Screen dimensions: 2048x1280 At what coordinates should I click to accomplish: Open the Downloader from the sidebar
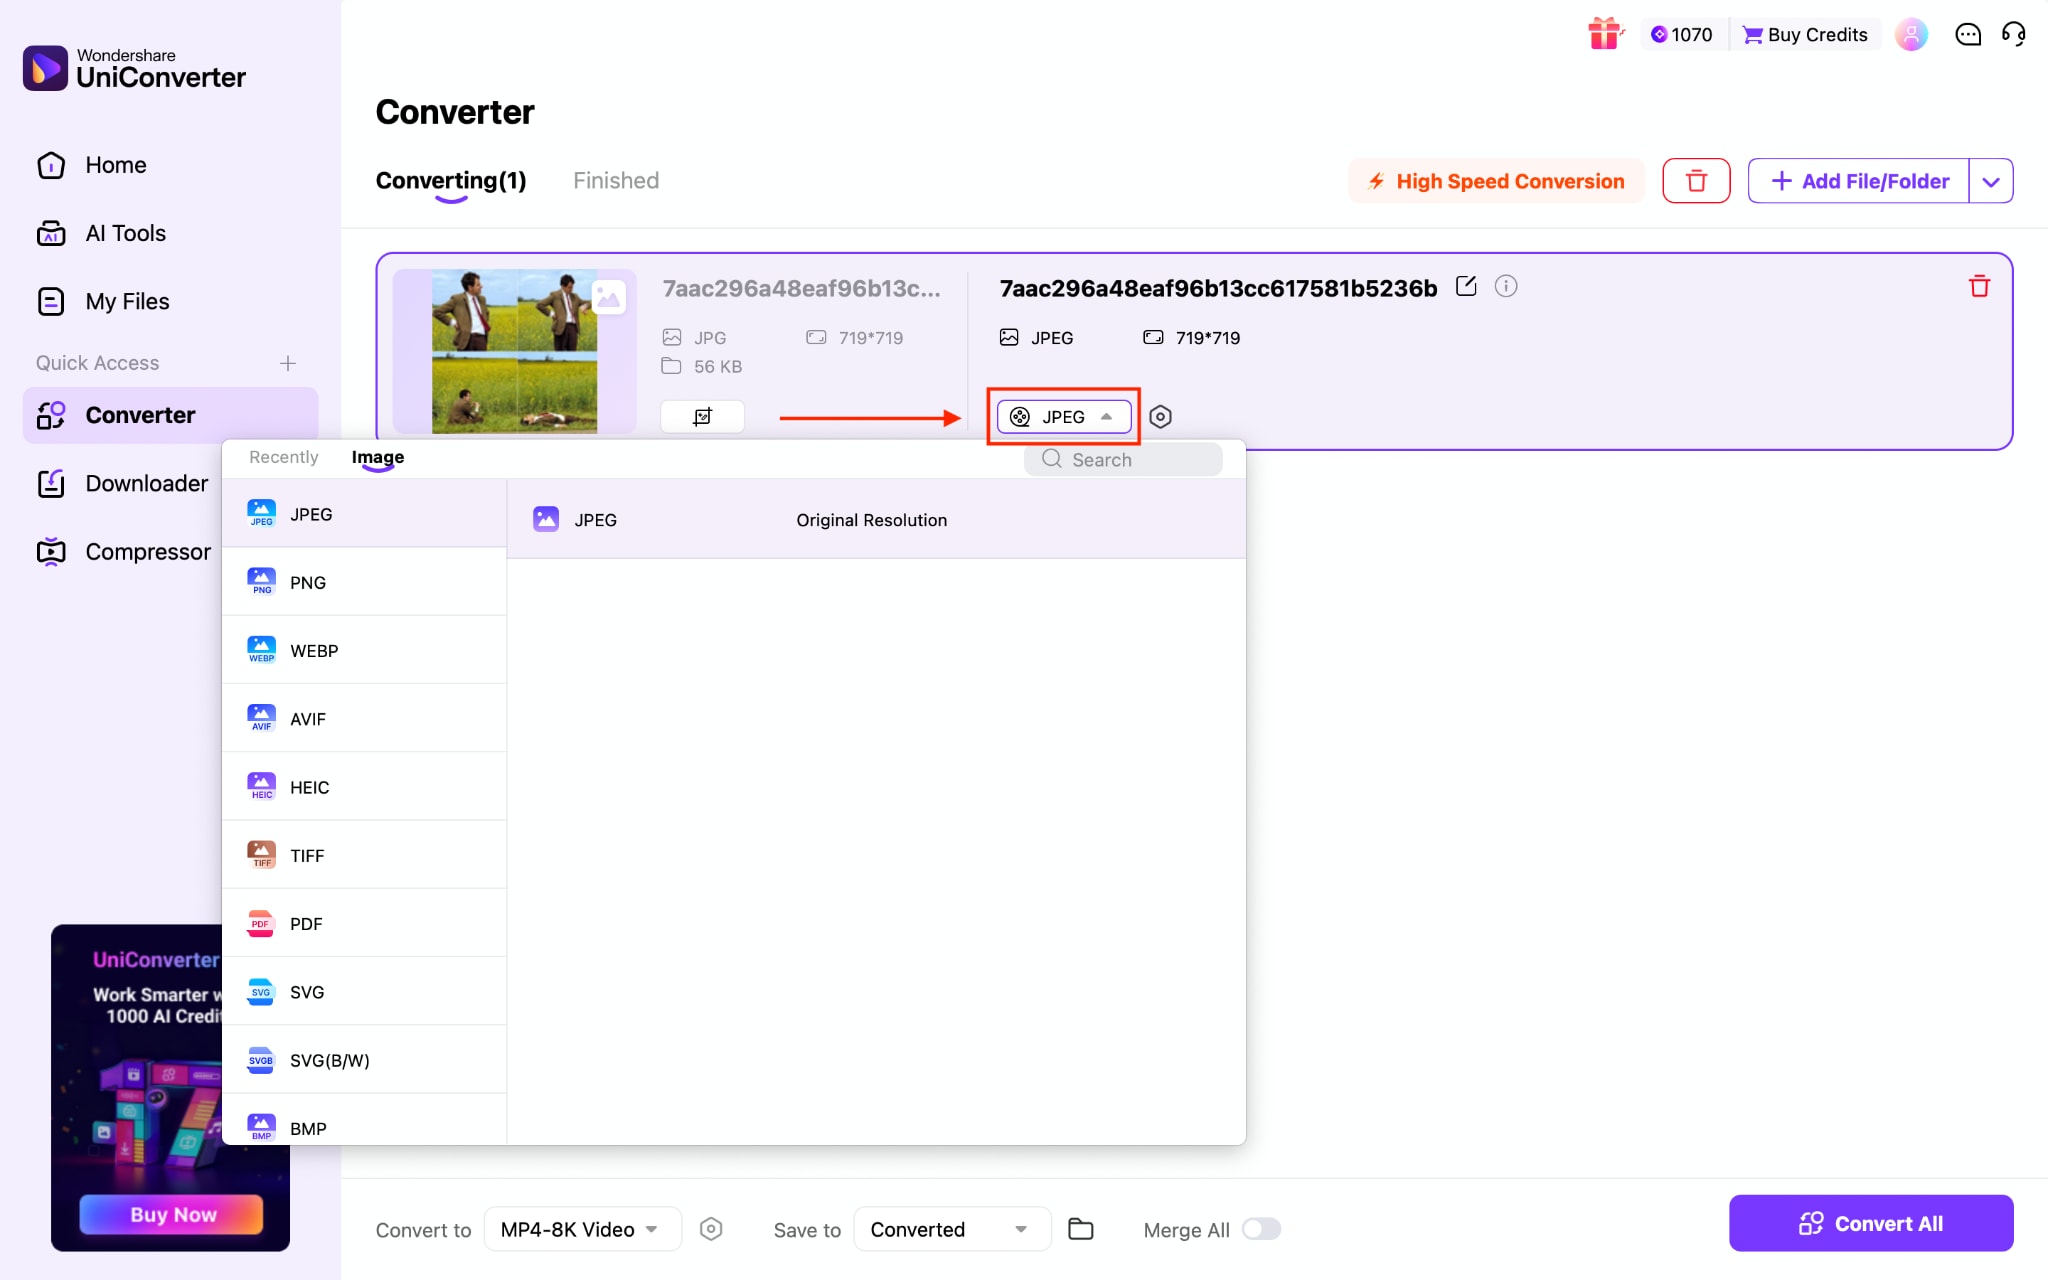pyautogui.click(x=146, y=483)
